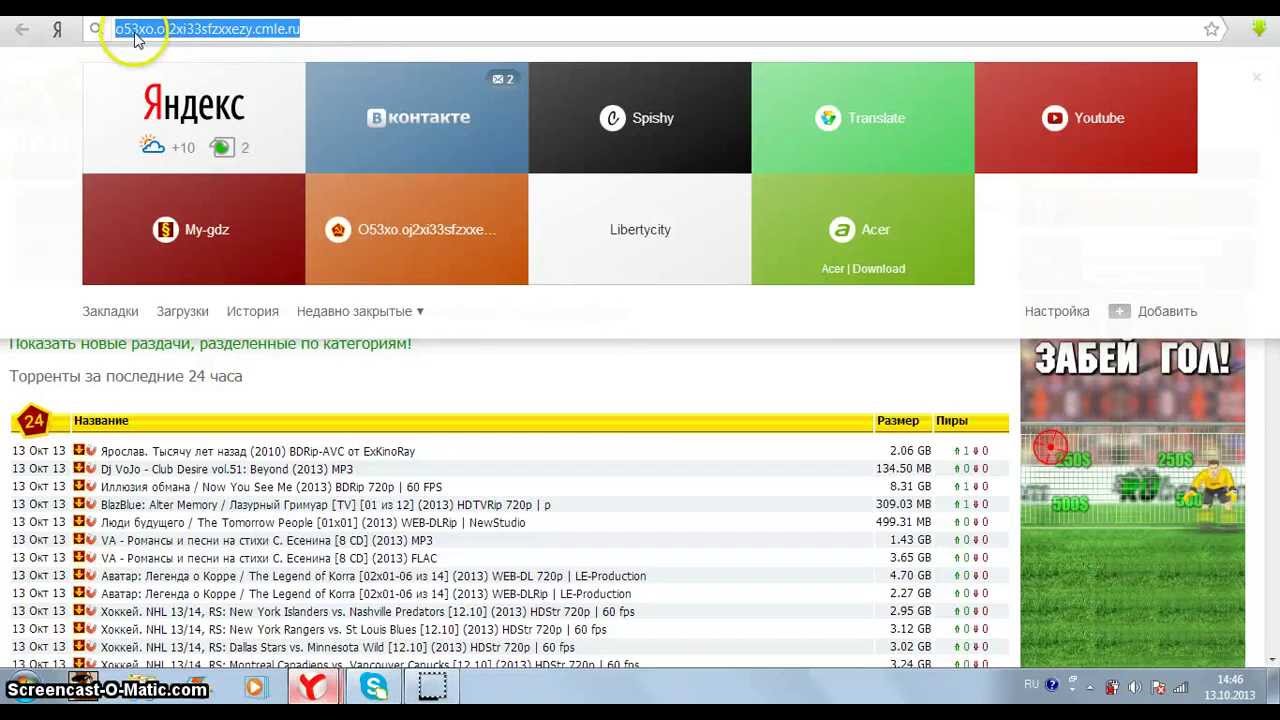This screenshot has height=720, width=1280.
Task: Open torrent 'Иллюзия обмана / Now You See Me'
Action: 271,487
